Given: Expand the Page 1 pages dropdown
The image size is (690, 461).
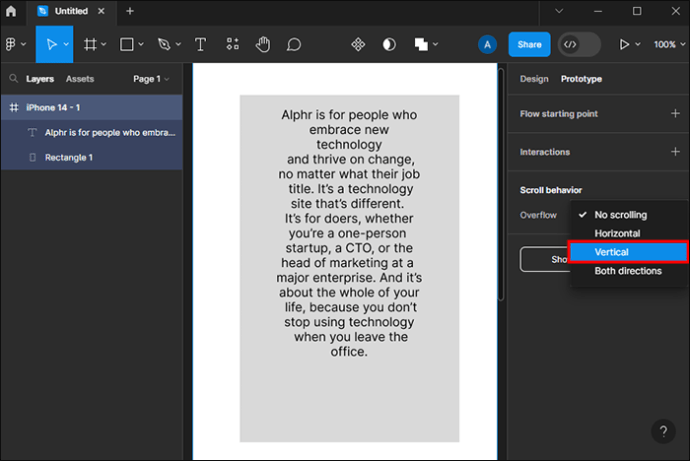Looking at the screenshot, I should (x=151, y=79).
